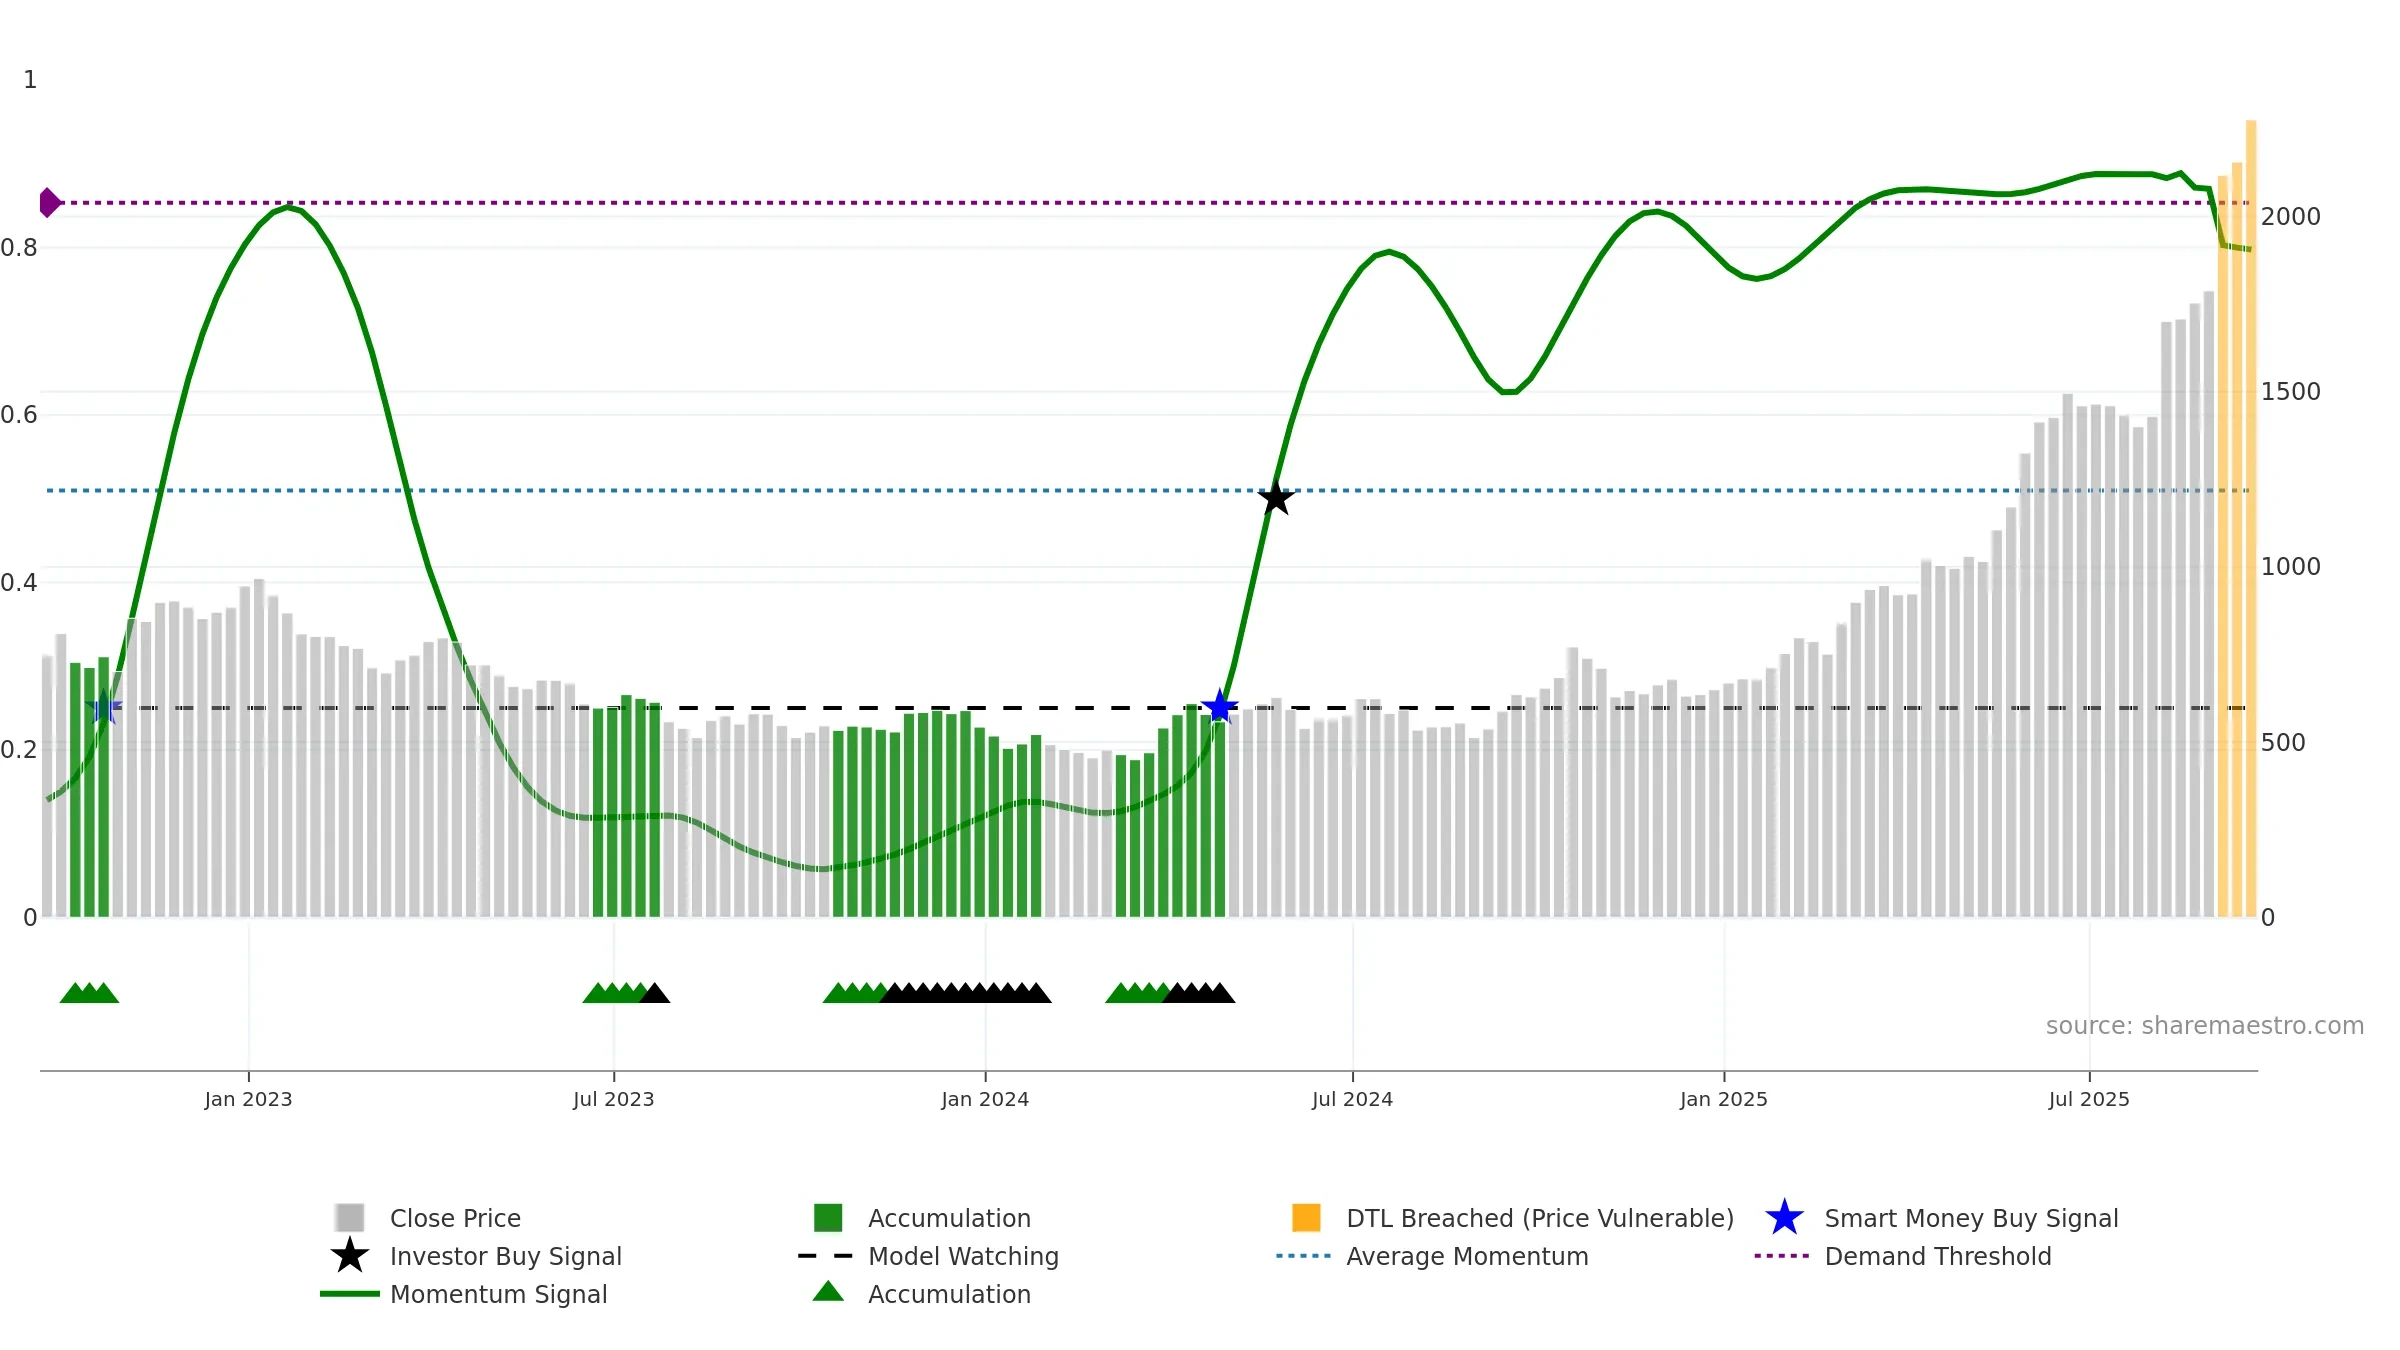The image size is (2400, 1350).
Task: Click the purple diamond Demand Threshold marker
Action: point(50,203)
